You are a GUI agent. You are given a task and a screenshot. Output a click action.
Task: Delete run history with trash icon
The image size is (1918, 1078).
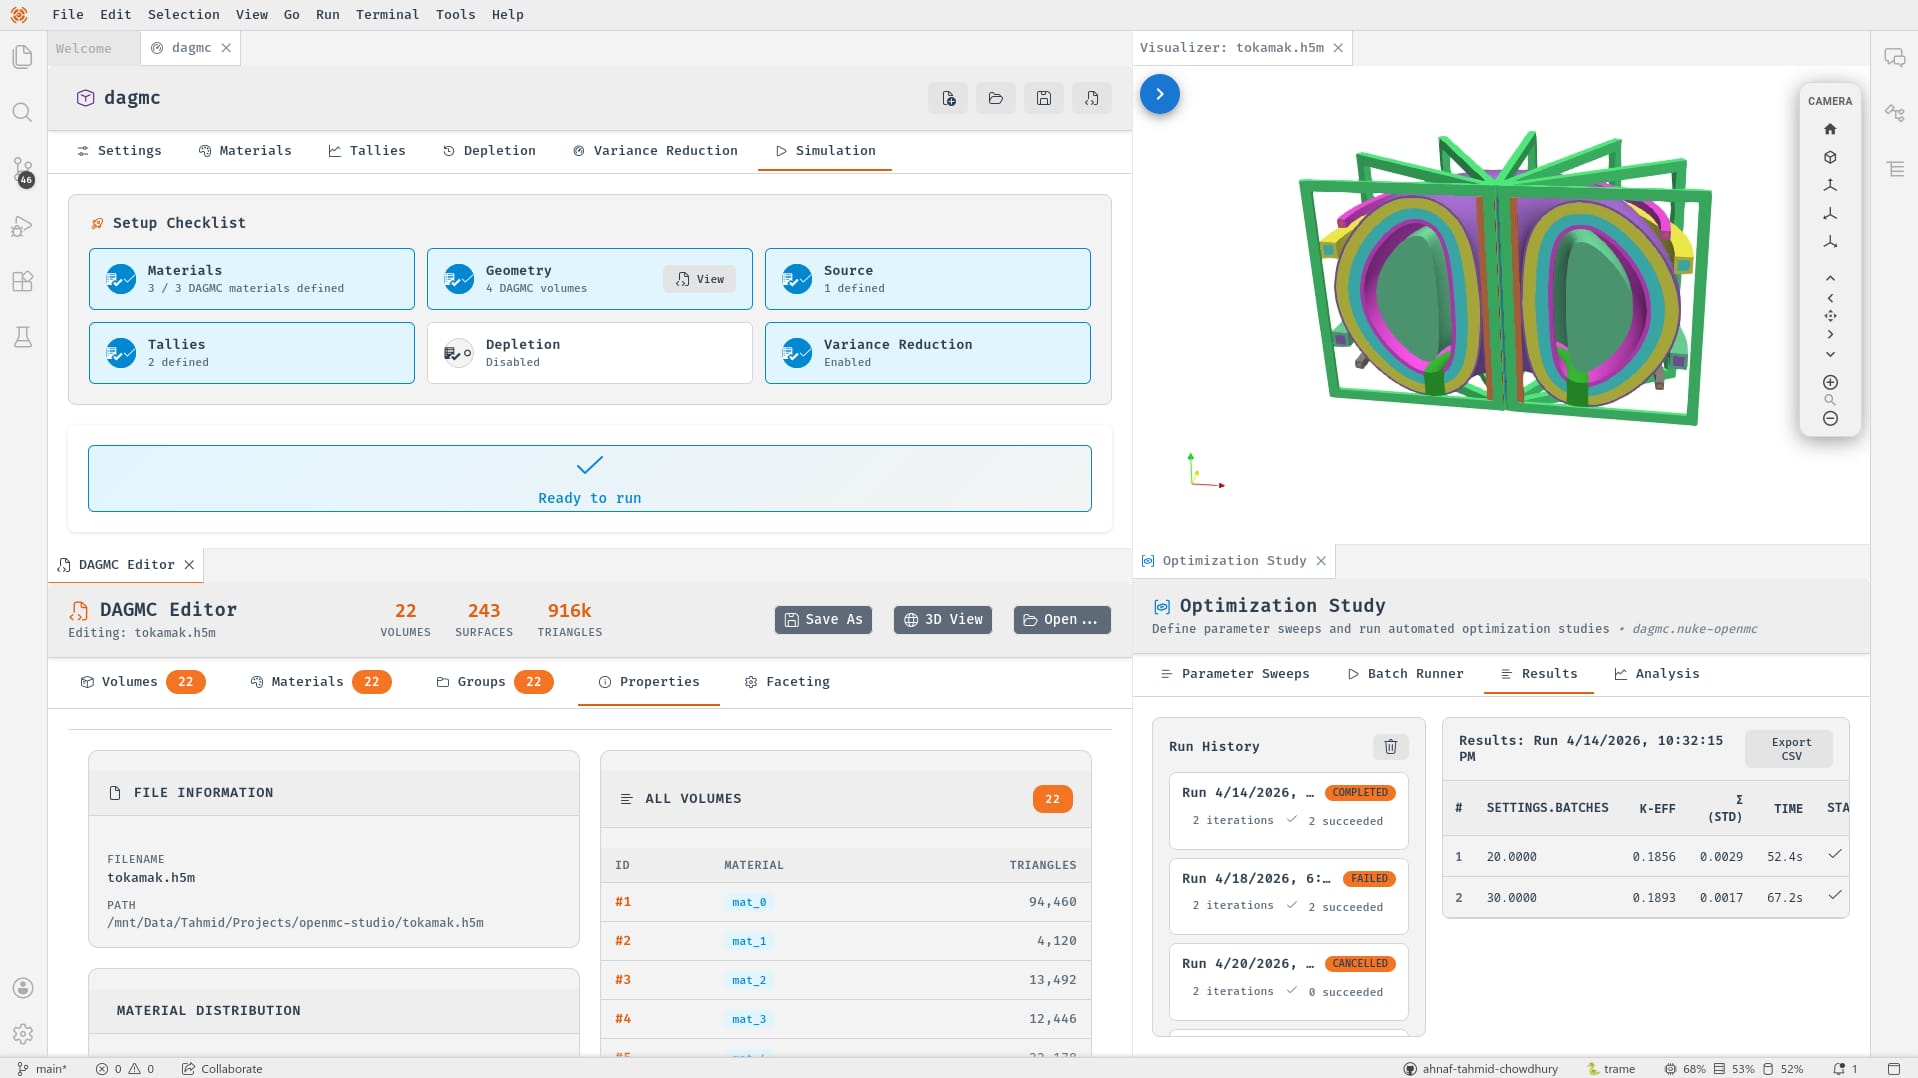1390,746
